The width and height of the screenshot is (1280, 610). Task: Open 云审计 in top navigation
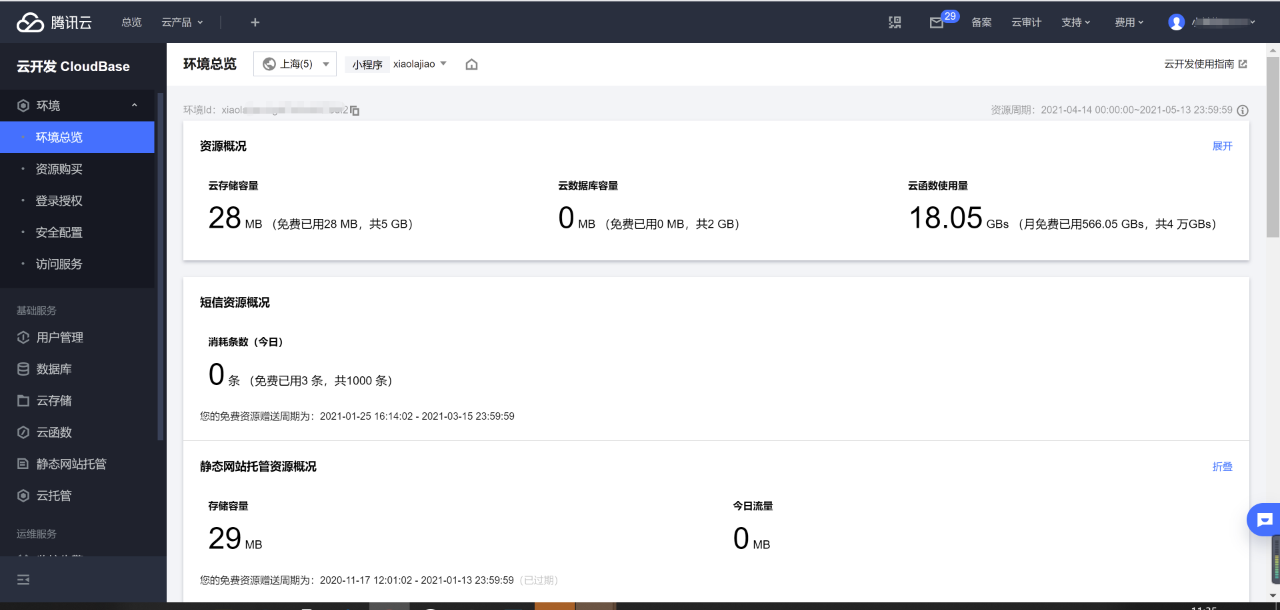1026,22
